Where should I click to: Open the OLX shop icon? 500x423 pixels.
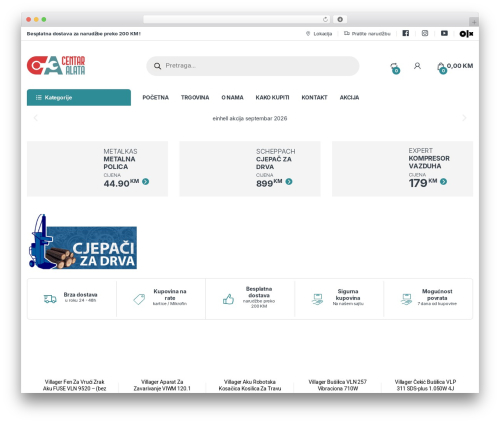pyautogui.click(x=466, y=34)
